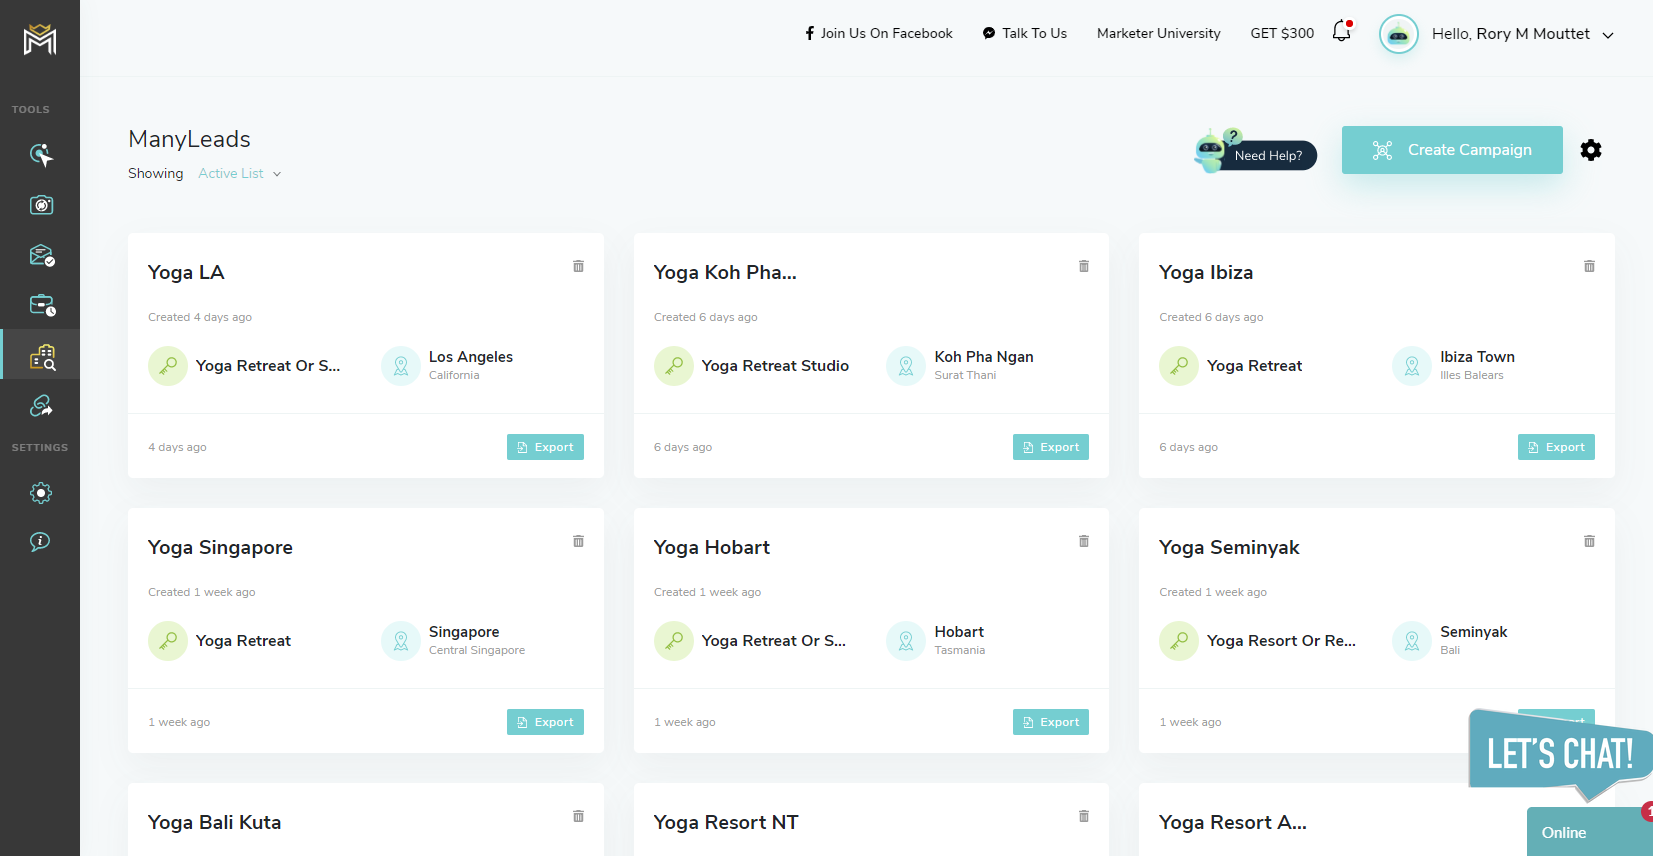Viewport: 1653px width, 856px height.
Task: Delete the Yoga Hobart campaign
Action: [1084, 541]
